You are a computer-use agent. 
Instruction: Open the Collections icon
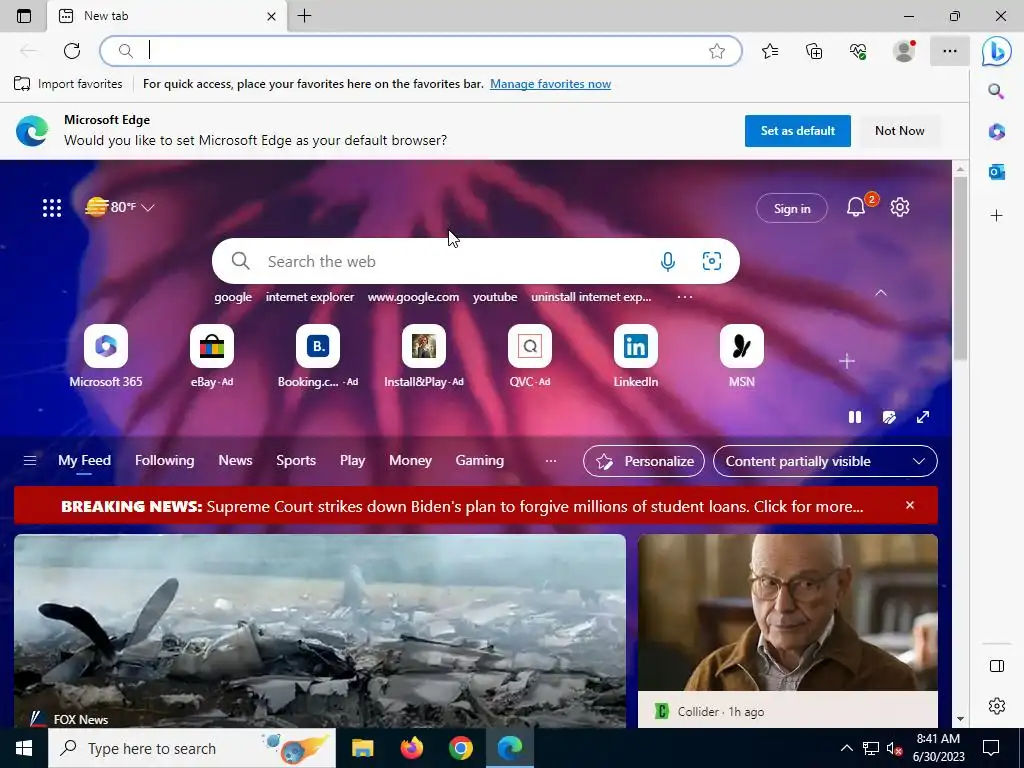tap(814, 51)
